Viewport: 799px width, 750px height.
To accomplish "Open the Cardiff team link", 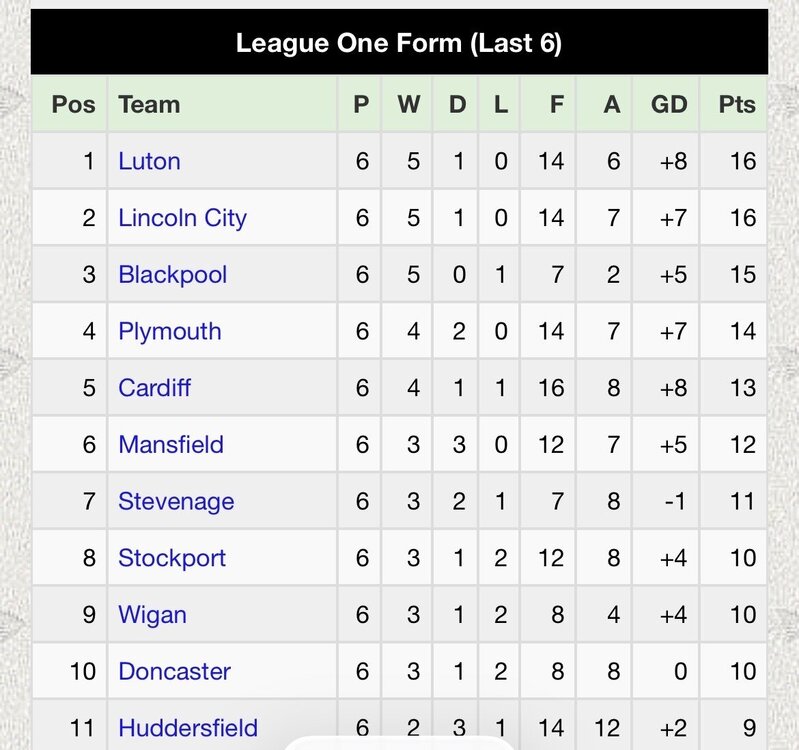I will point(154,388).
